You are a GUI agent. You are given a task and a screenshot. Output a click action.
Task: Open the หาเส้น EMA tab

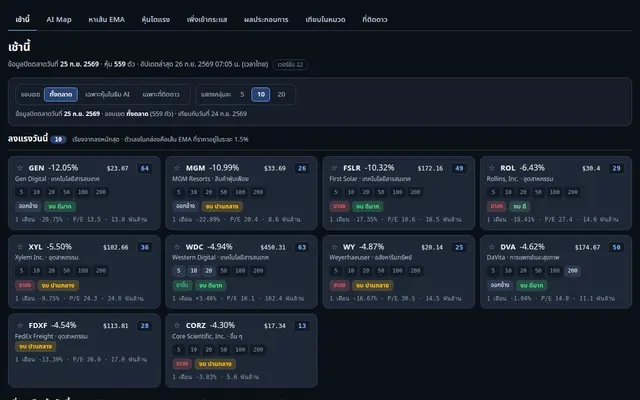[x=107, y=20]
